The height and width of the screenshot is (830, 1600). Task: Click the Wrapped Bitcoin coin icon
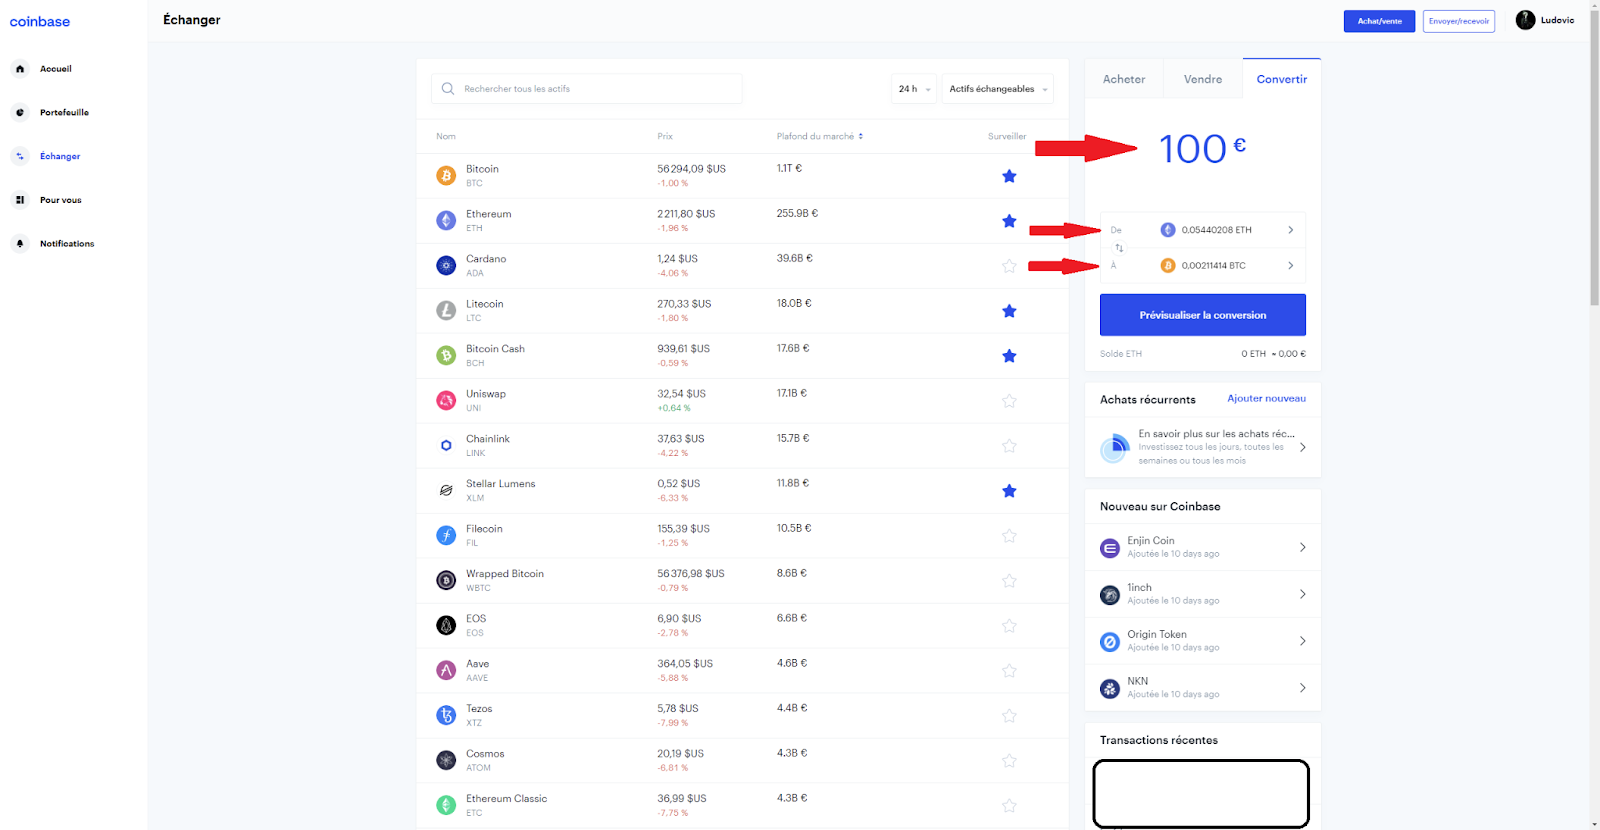[x=446, y=581]
